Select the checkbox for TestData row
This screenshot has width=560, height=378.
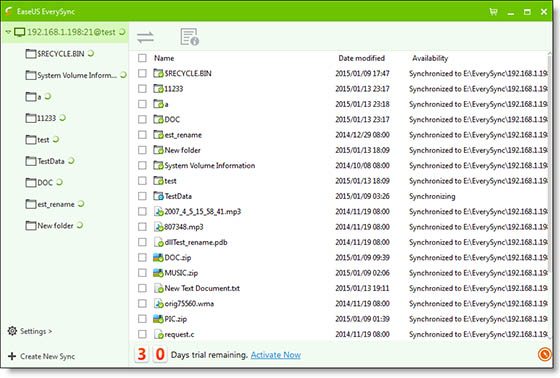click(x=142, y=196)
